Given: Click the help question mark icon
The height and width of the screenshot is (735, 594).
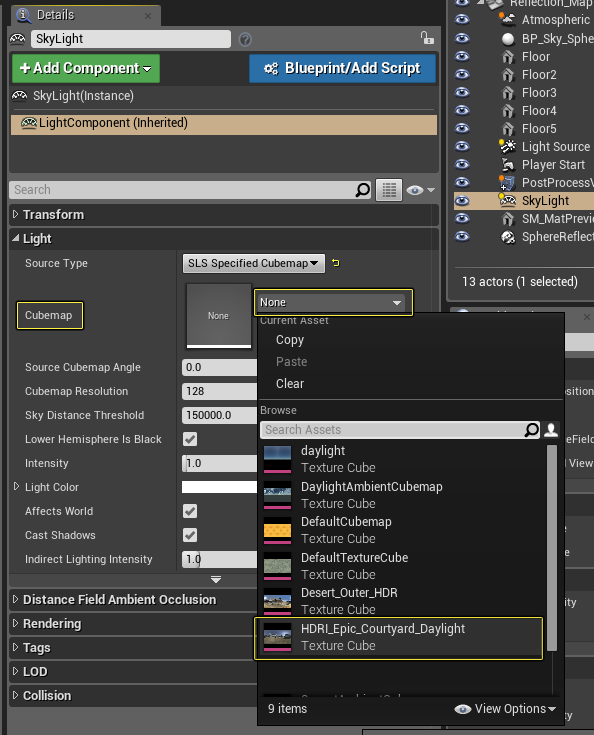Looking at the screenshot, I should 245,40.
